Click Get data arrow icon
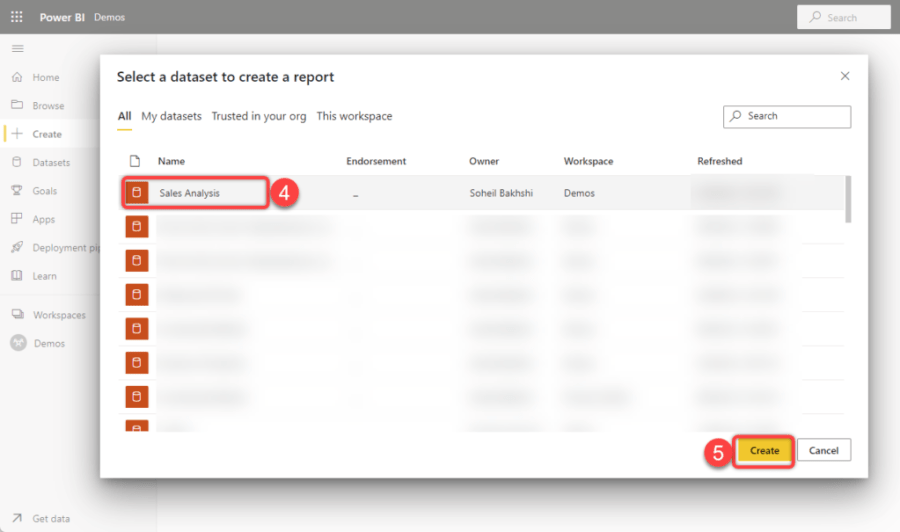The width and height of the screenshot is (900, 532). 17,518
